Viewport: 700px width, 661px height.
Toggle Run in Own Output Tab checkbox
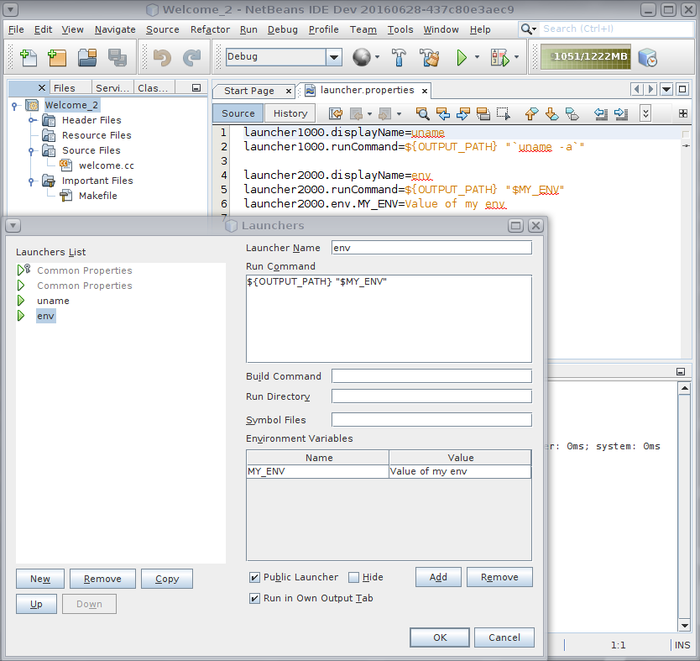click(x=254, y=599)
